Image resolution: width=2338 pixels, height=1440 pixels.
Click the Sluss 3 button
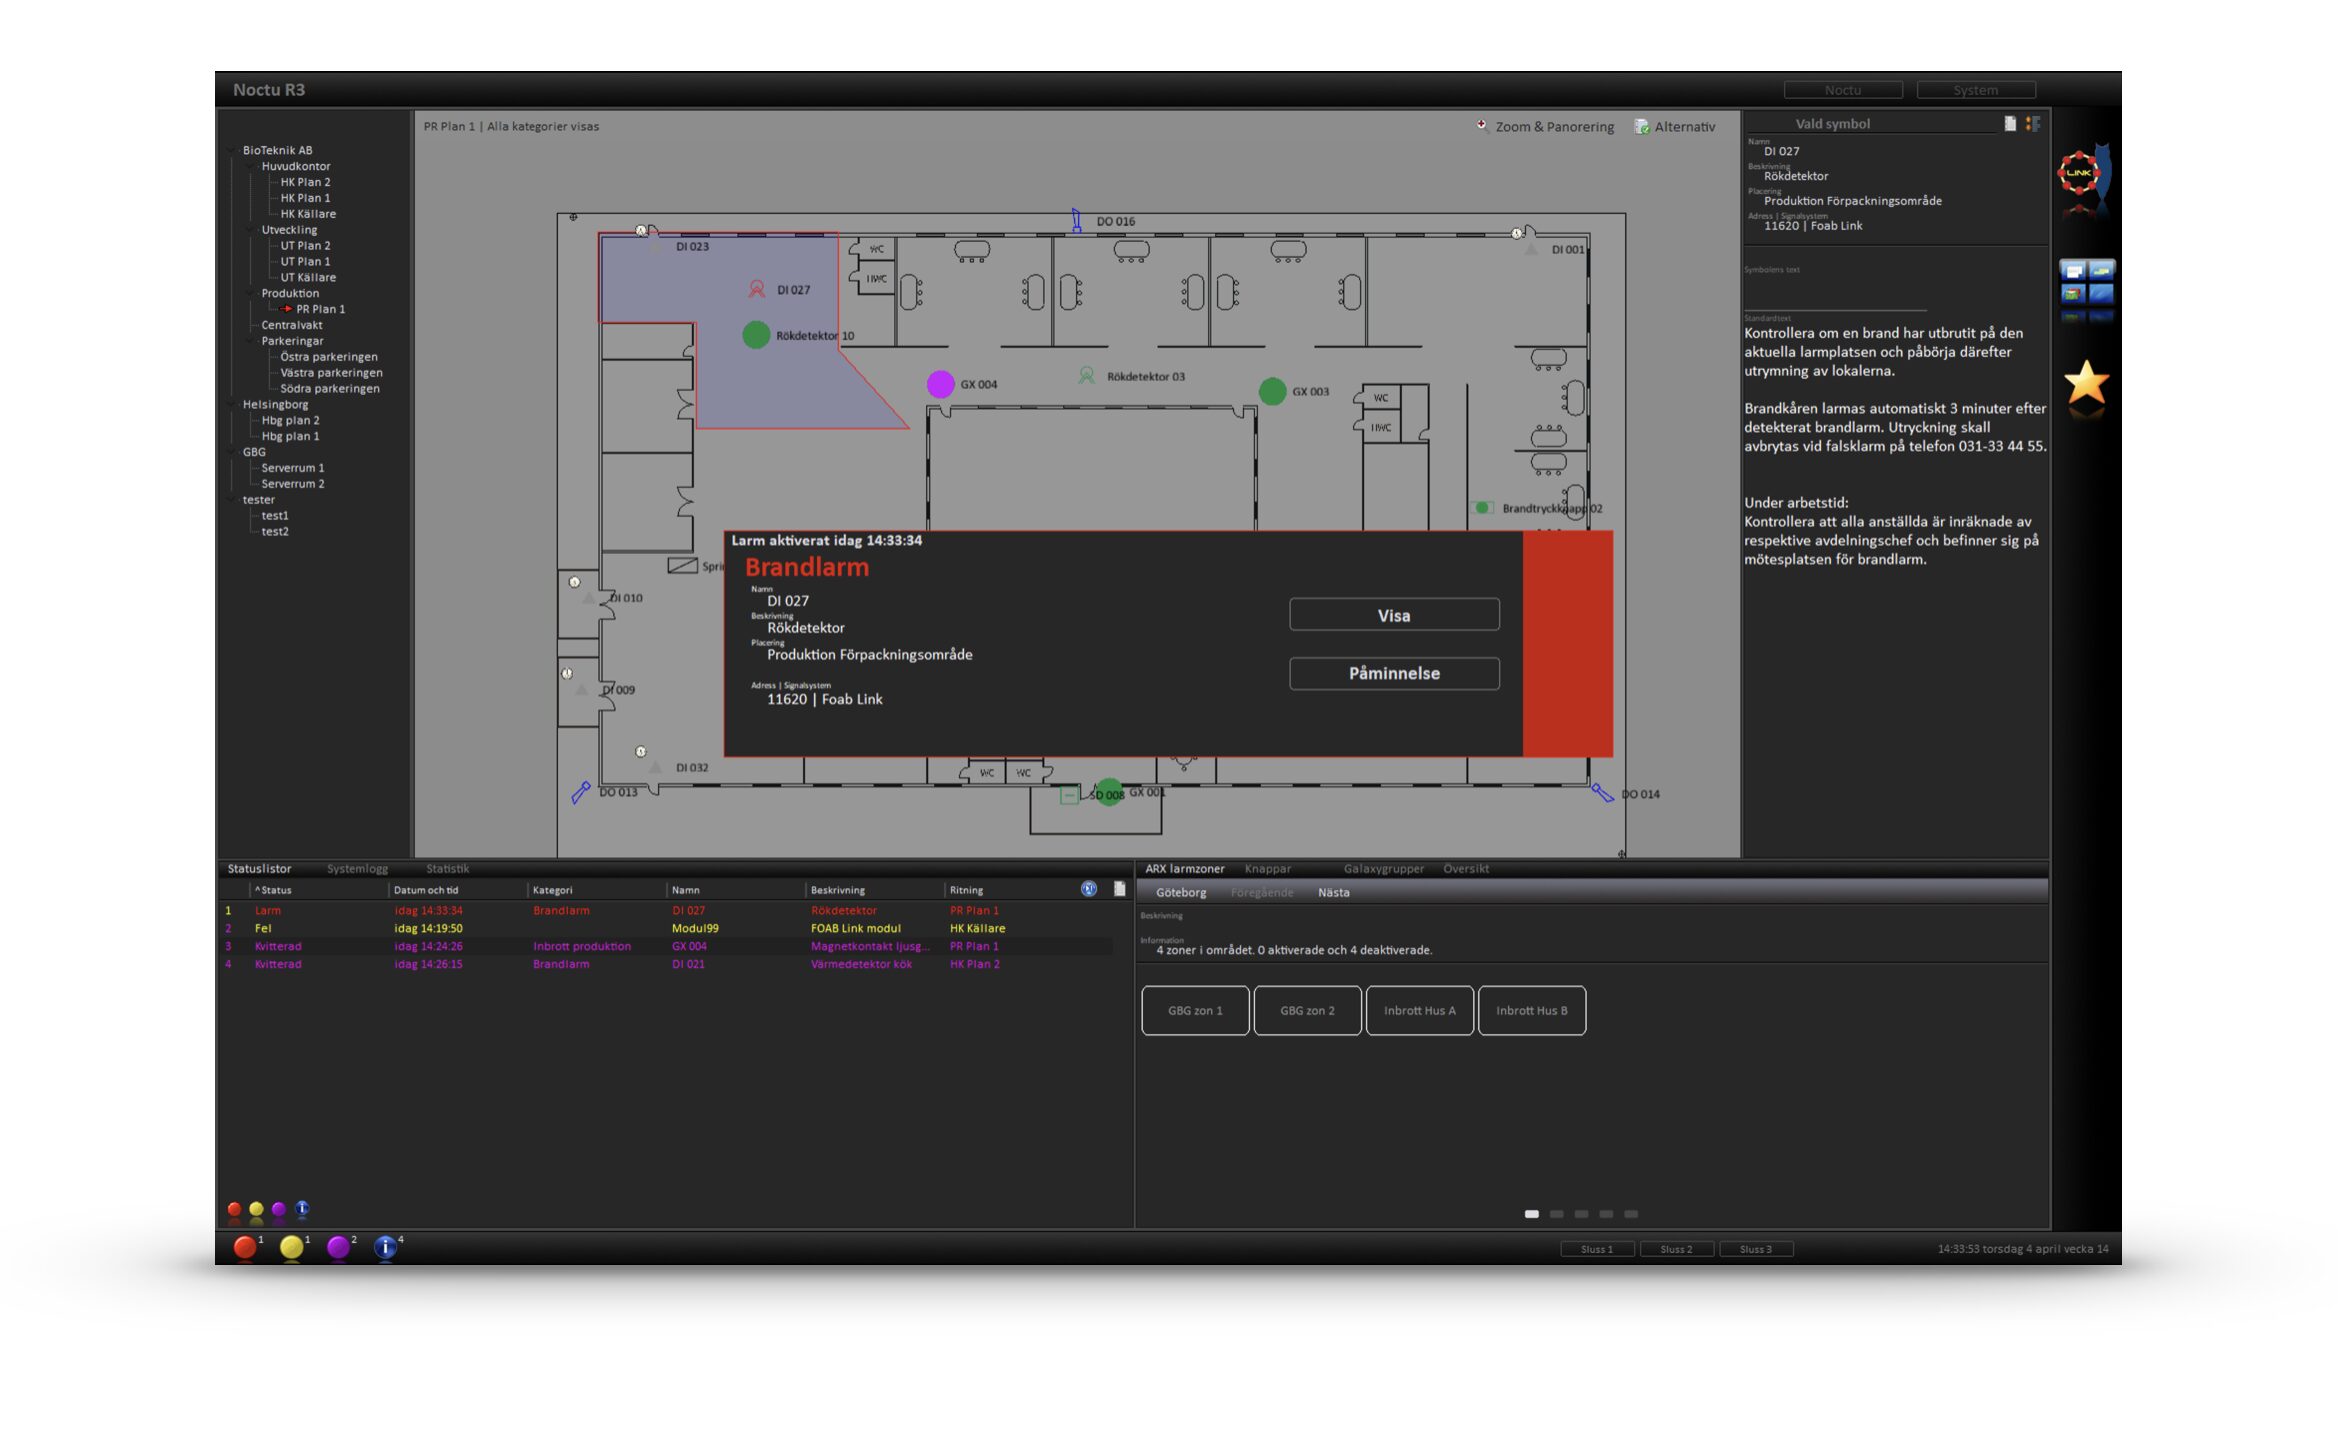1755,1248
